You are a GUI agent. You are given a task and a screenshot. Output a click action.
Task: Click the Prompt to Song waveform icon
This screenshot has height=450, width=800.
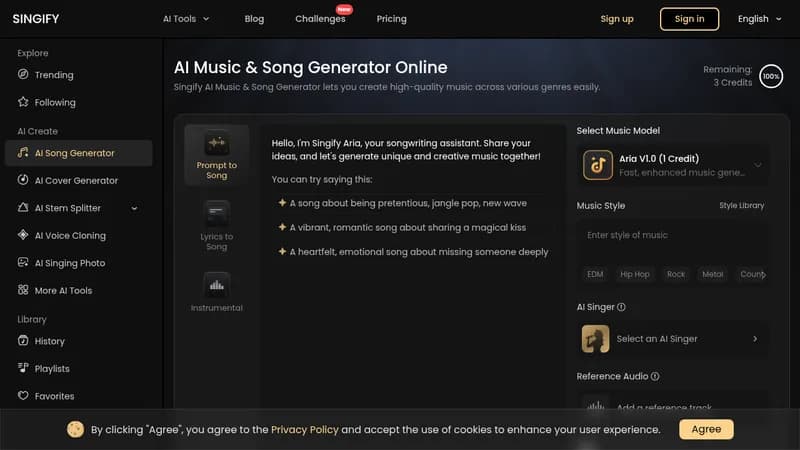[217, 143]
